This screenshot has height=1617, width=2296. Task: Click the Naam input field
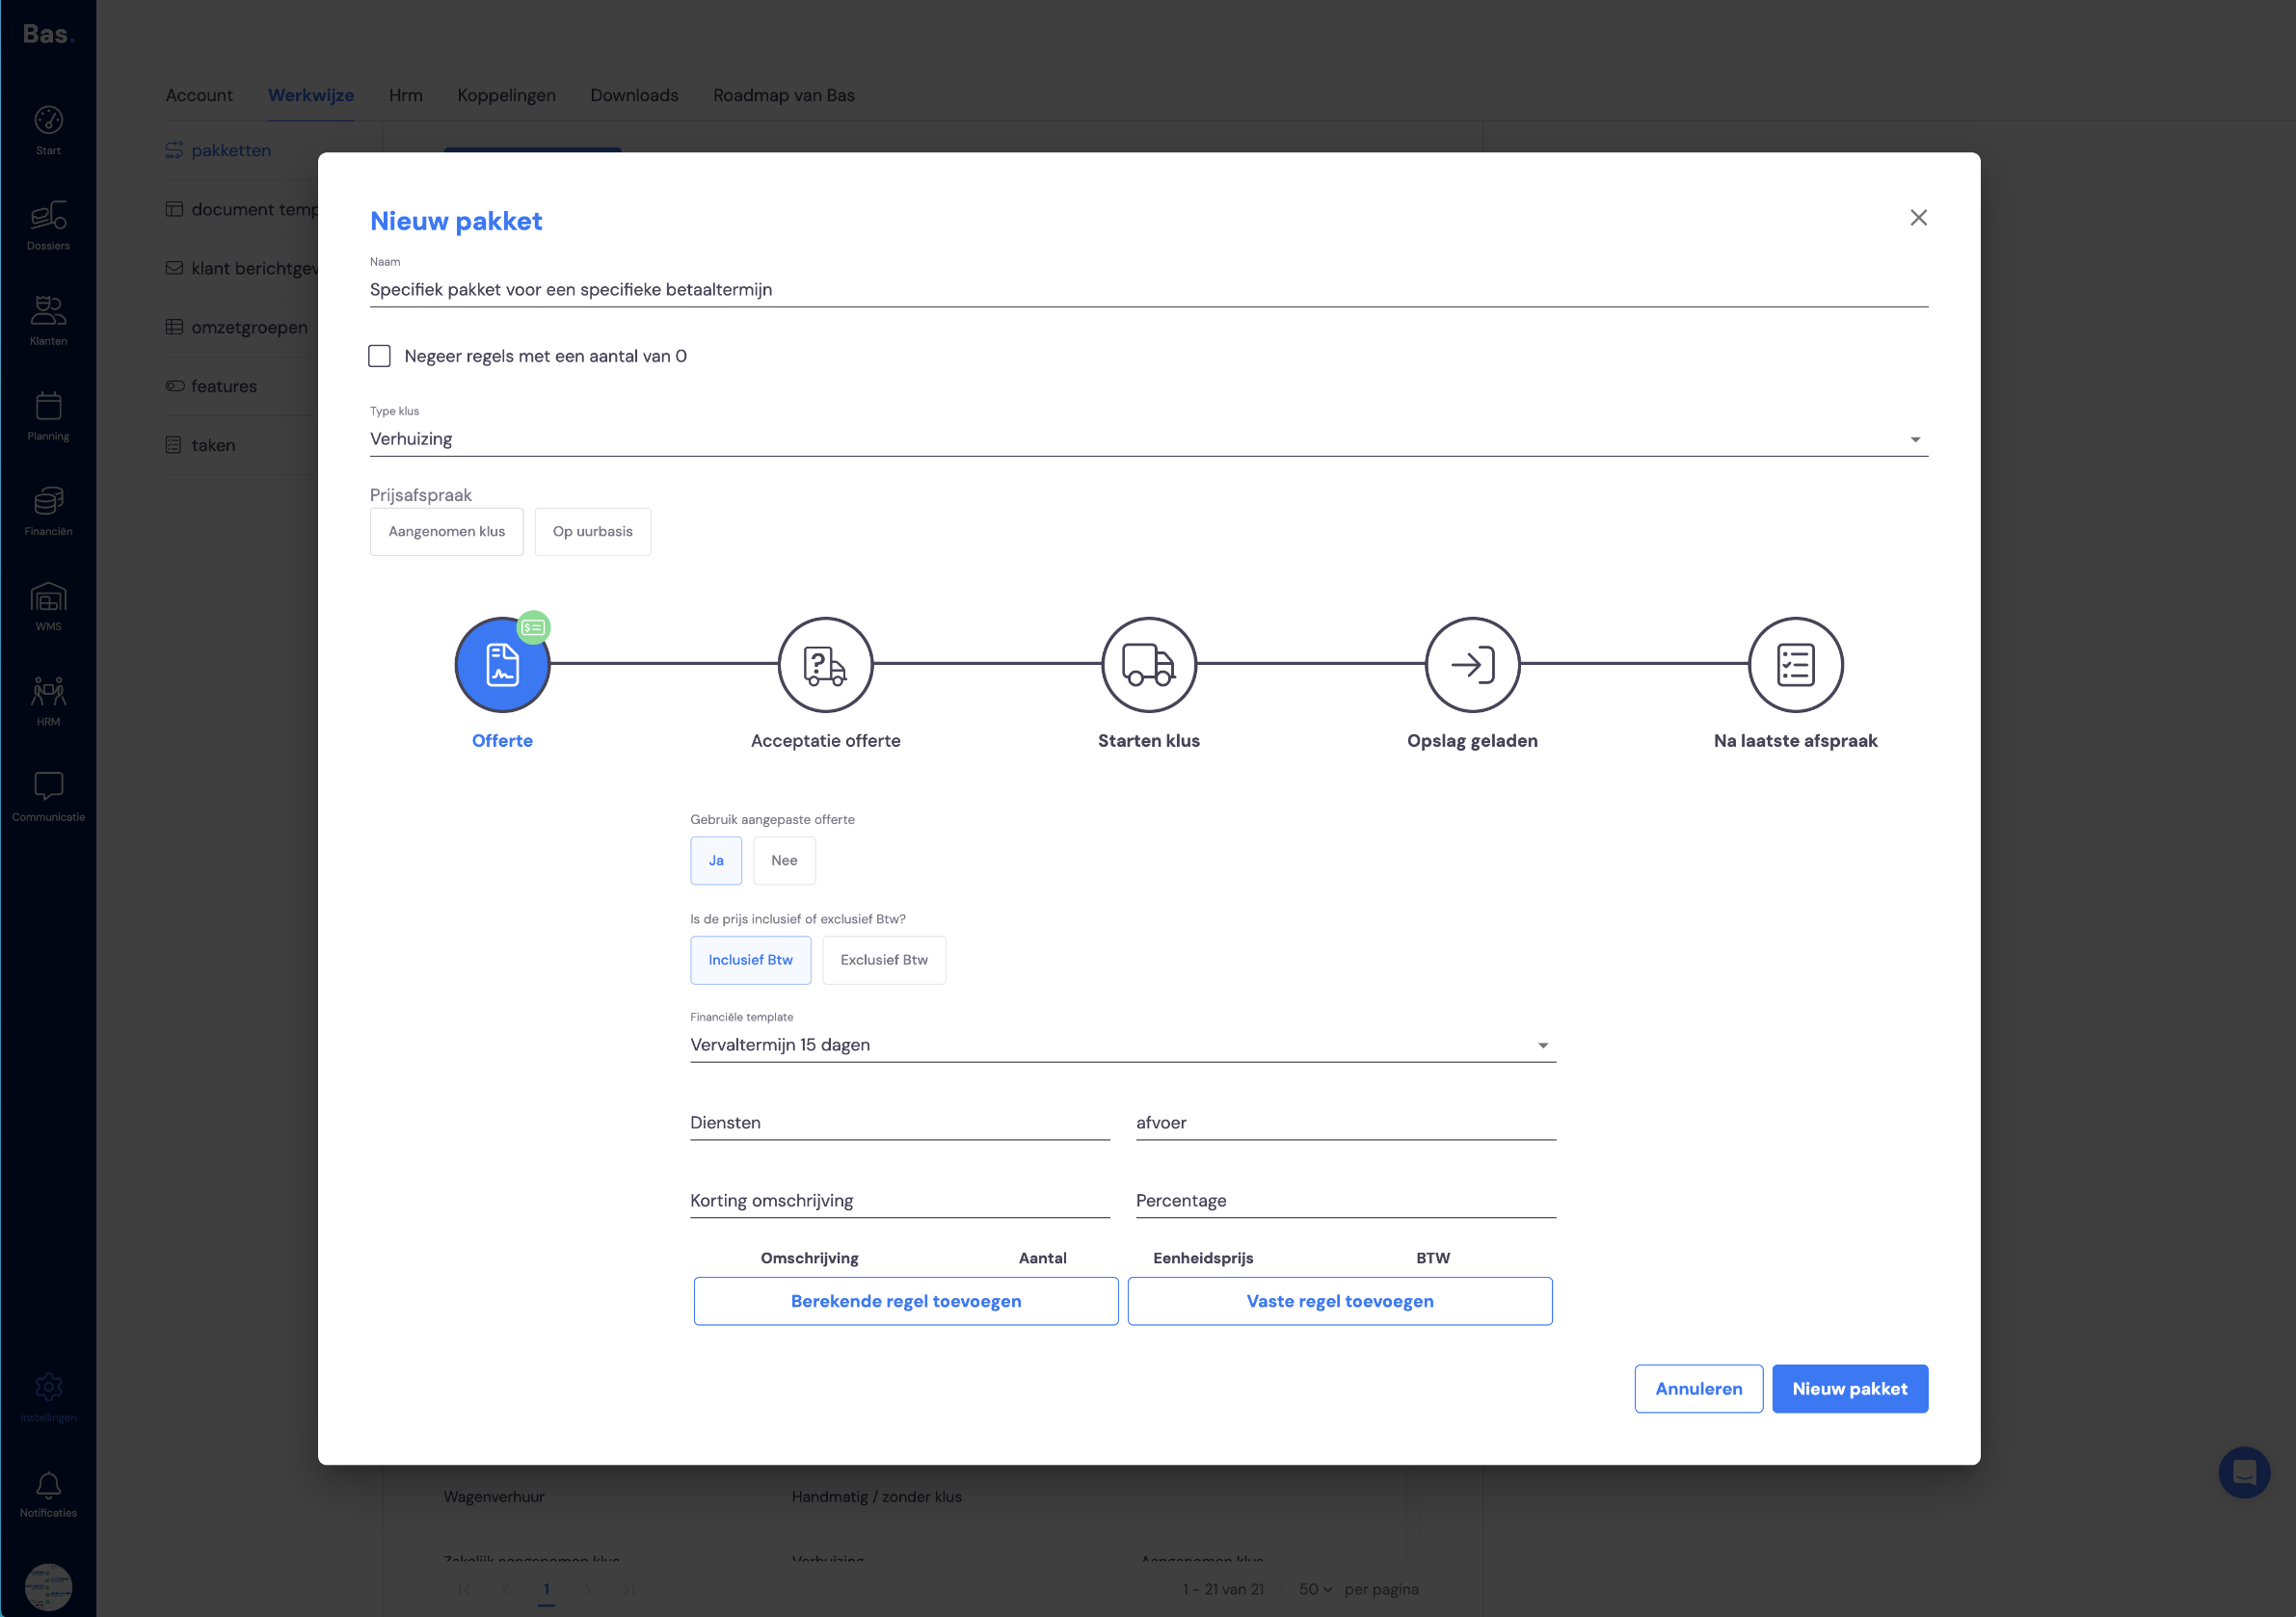[x=1148, y=289]
